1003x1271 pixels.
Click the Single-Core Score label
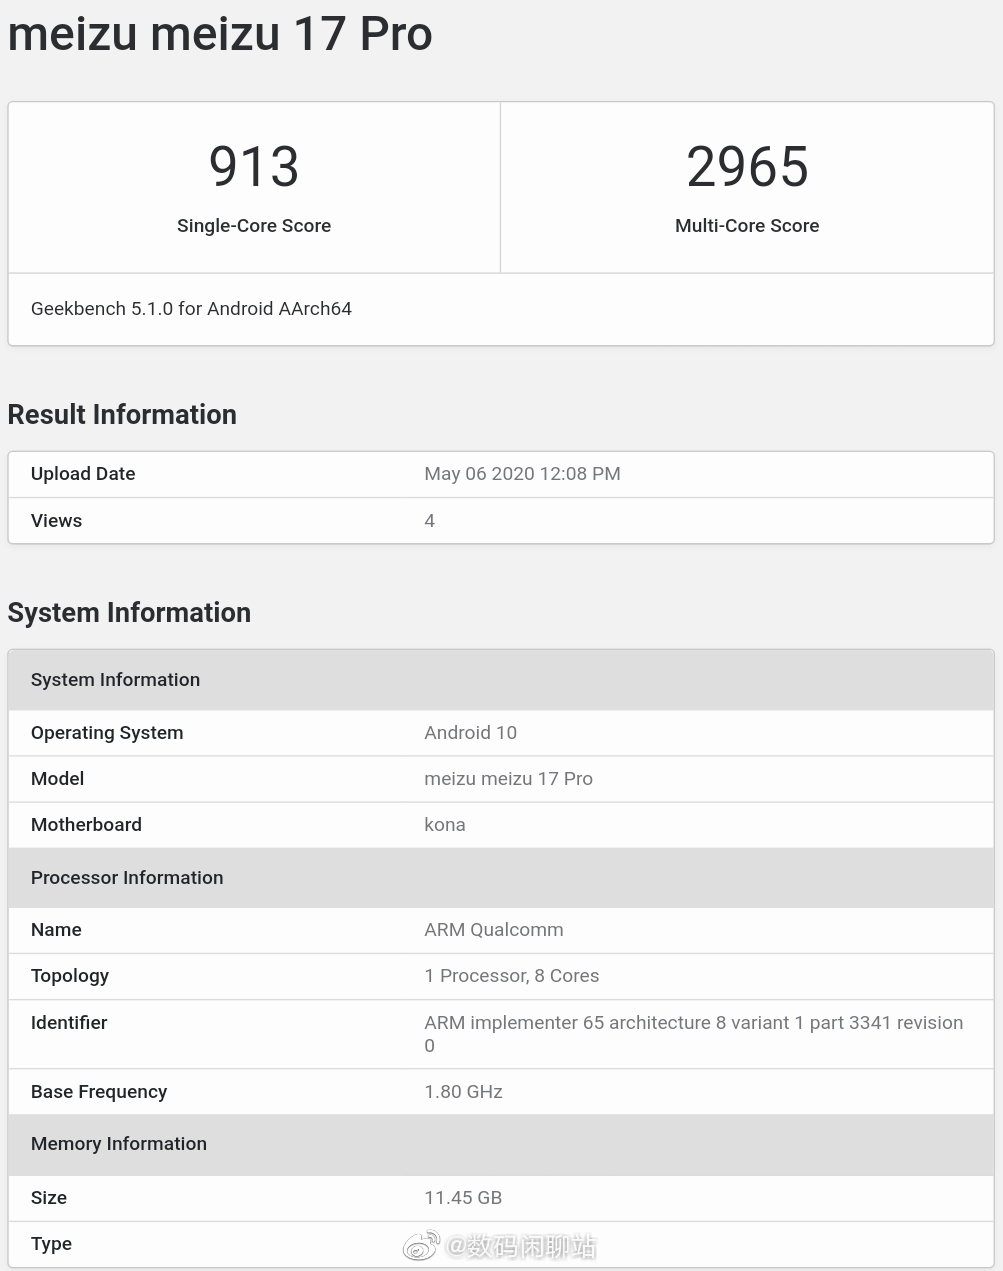click(254, 226)
